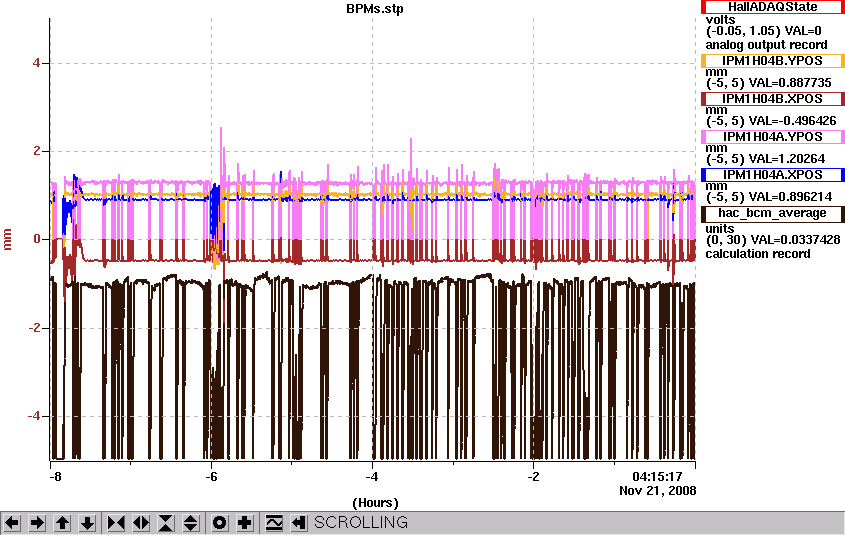The width and height of the screenshot is (845, 535).
Task: Select the hac_bcm_average curve legend
Action: [773, 213]
